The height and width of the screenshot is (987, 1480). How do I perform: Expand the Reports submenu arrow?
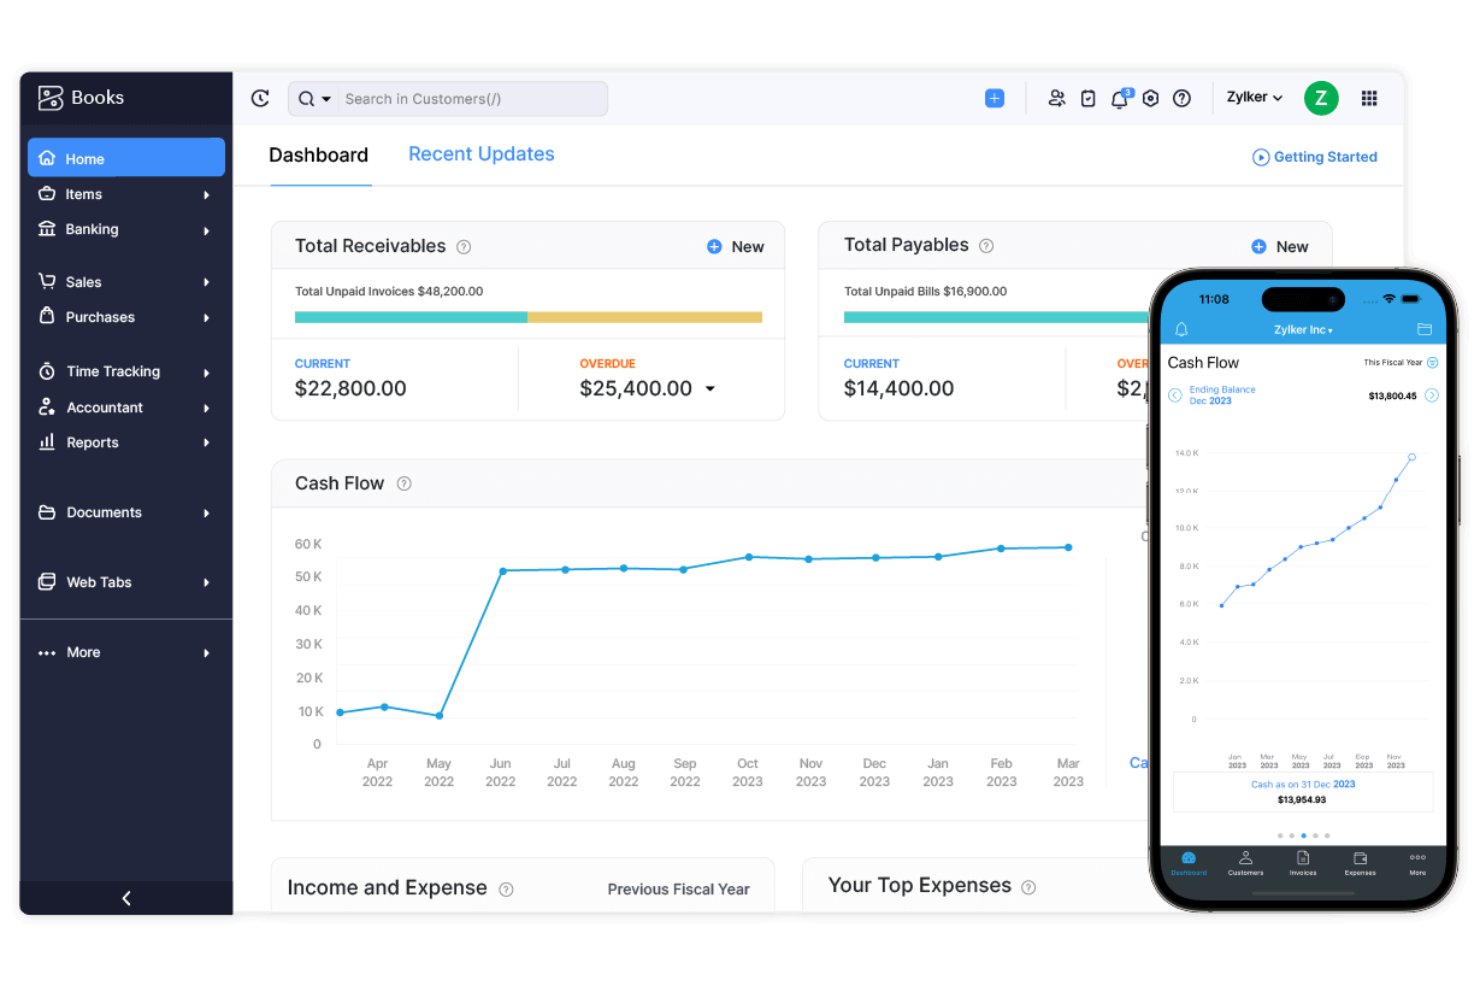click(x=207, y=443)
